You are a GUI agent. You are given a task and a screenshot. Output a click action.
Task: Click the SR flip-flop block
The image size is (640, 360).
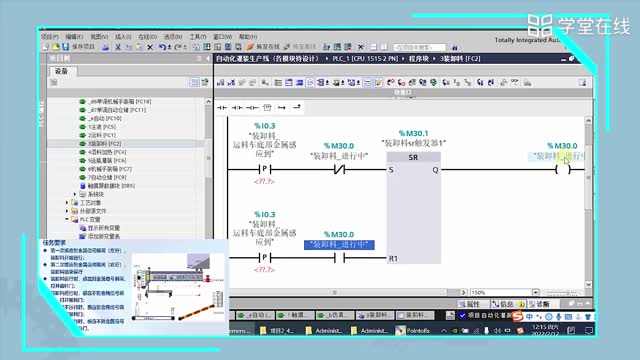point(413,207)
